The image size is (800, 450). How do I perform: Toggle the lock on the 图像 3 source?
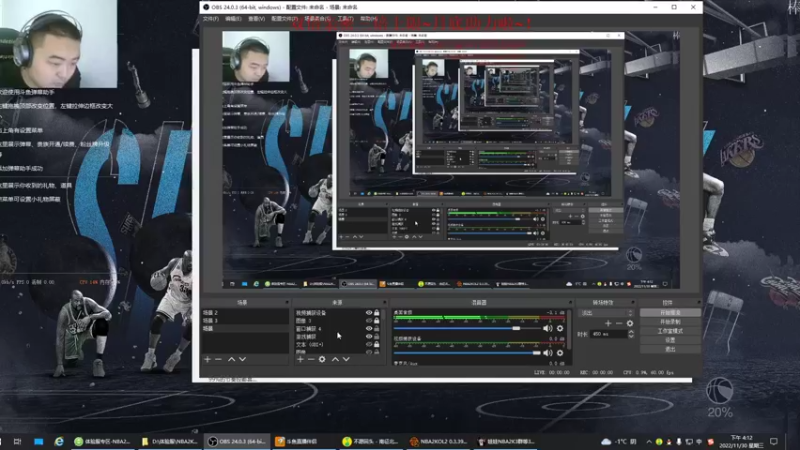(x=377, y=321)
